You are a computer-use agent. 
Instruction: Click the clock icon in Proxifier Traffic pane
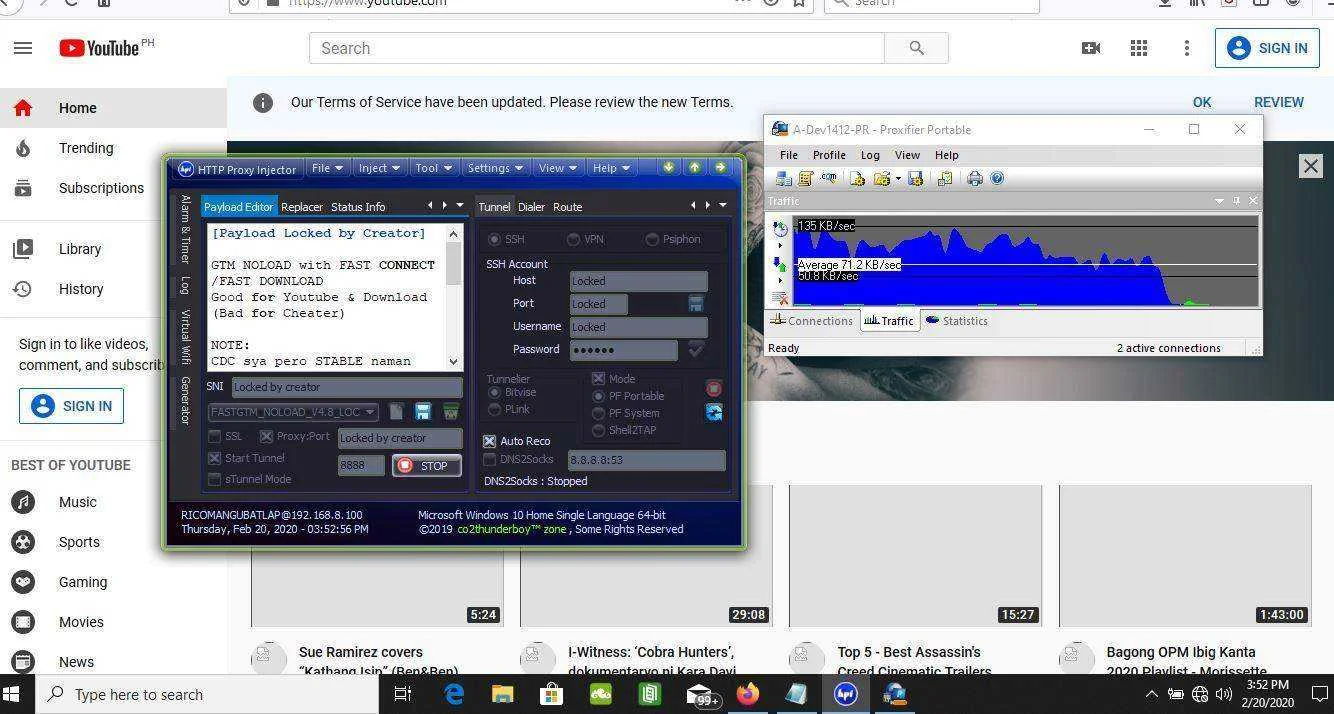point(780,229)
